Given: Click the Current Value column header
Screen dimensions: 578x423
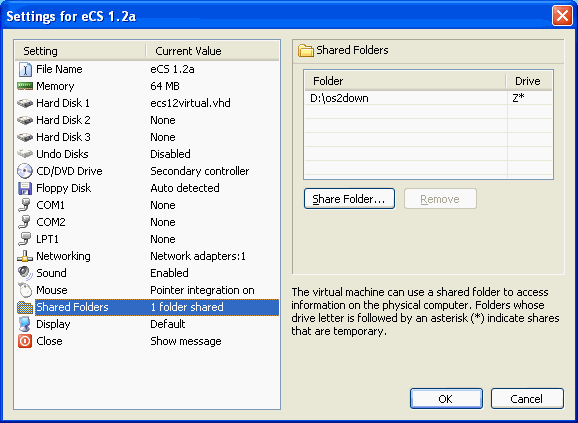Looking at the screenshot, I should 213,51.
